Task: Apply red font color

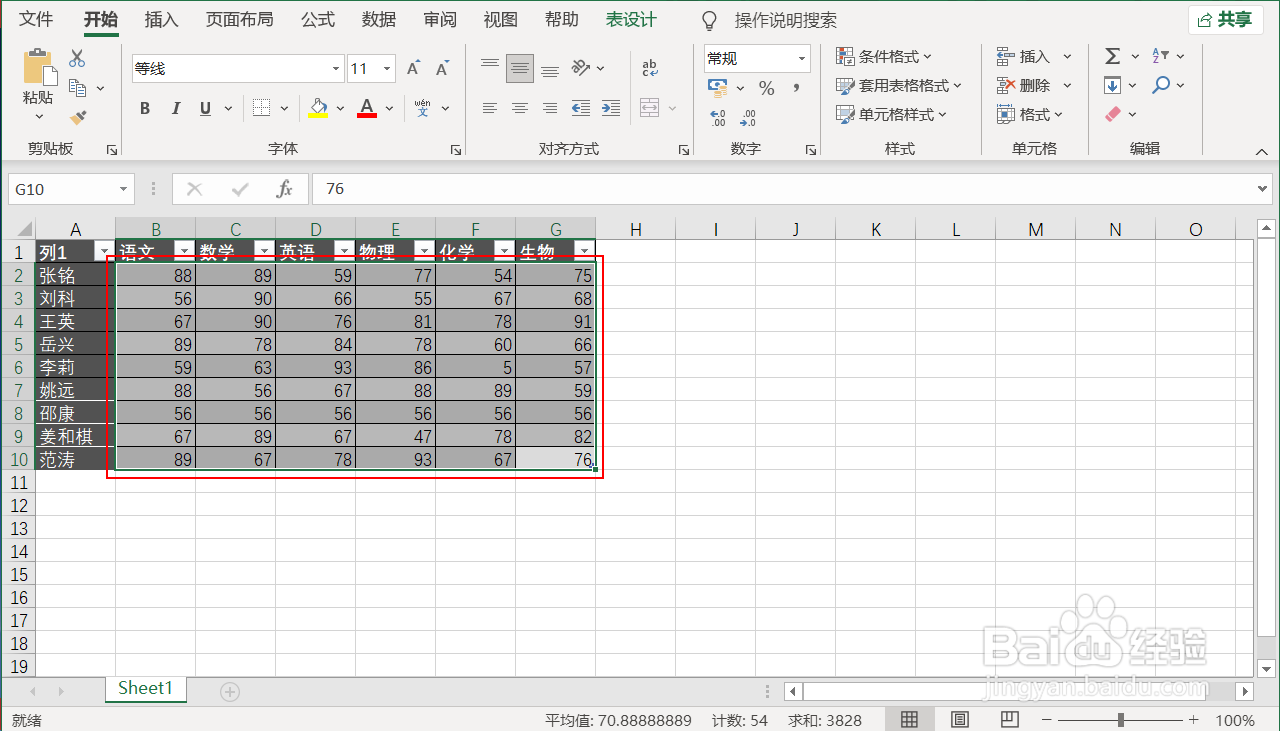Action: (367, 108)
